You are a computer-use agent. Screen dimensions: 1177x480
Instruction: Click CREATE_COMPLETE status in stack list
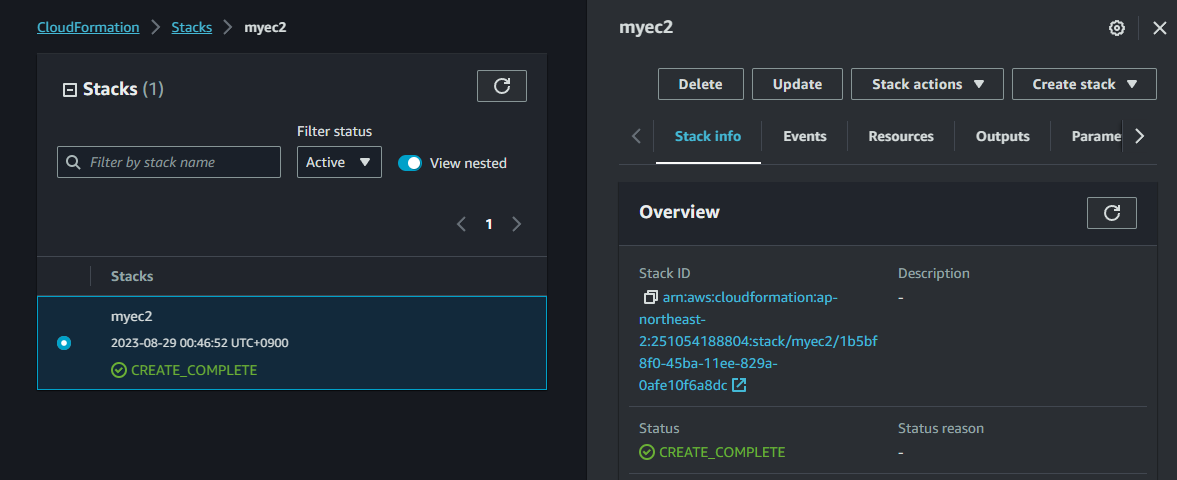184,370
